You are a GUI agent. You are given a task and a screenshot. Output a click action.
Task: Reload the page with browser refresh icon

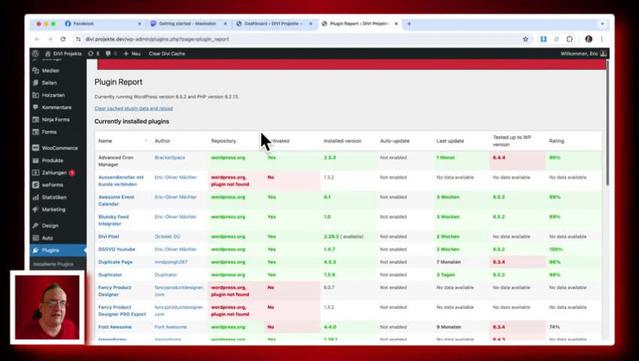63,39
